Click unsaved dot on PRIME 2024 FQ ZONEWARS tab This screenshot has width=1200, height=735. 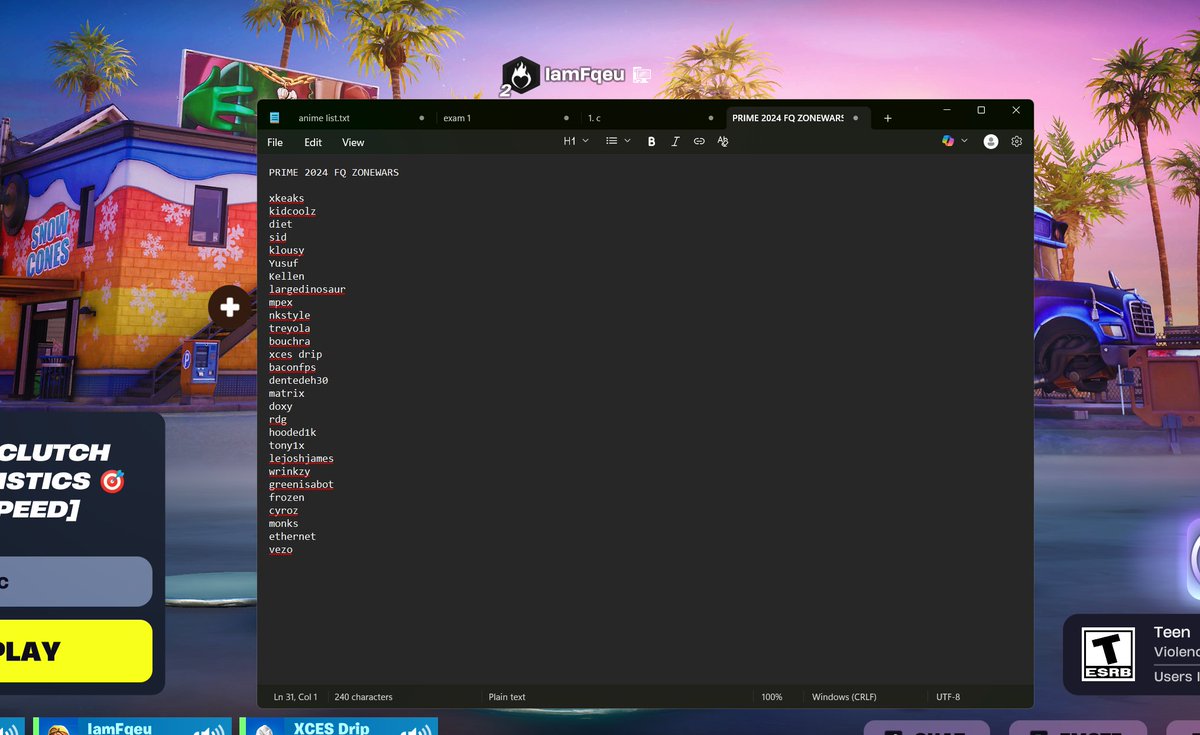pos(855,118)
